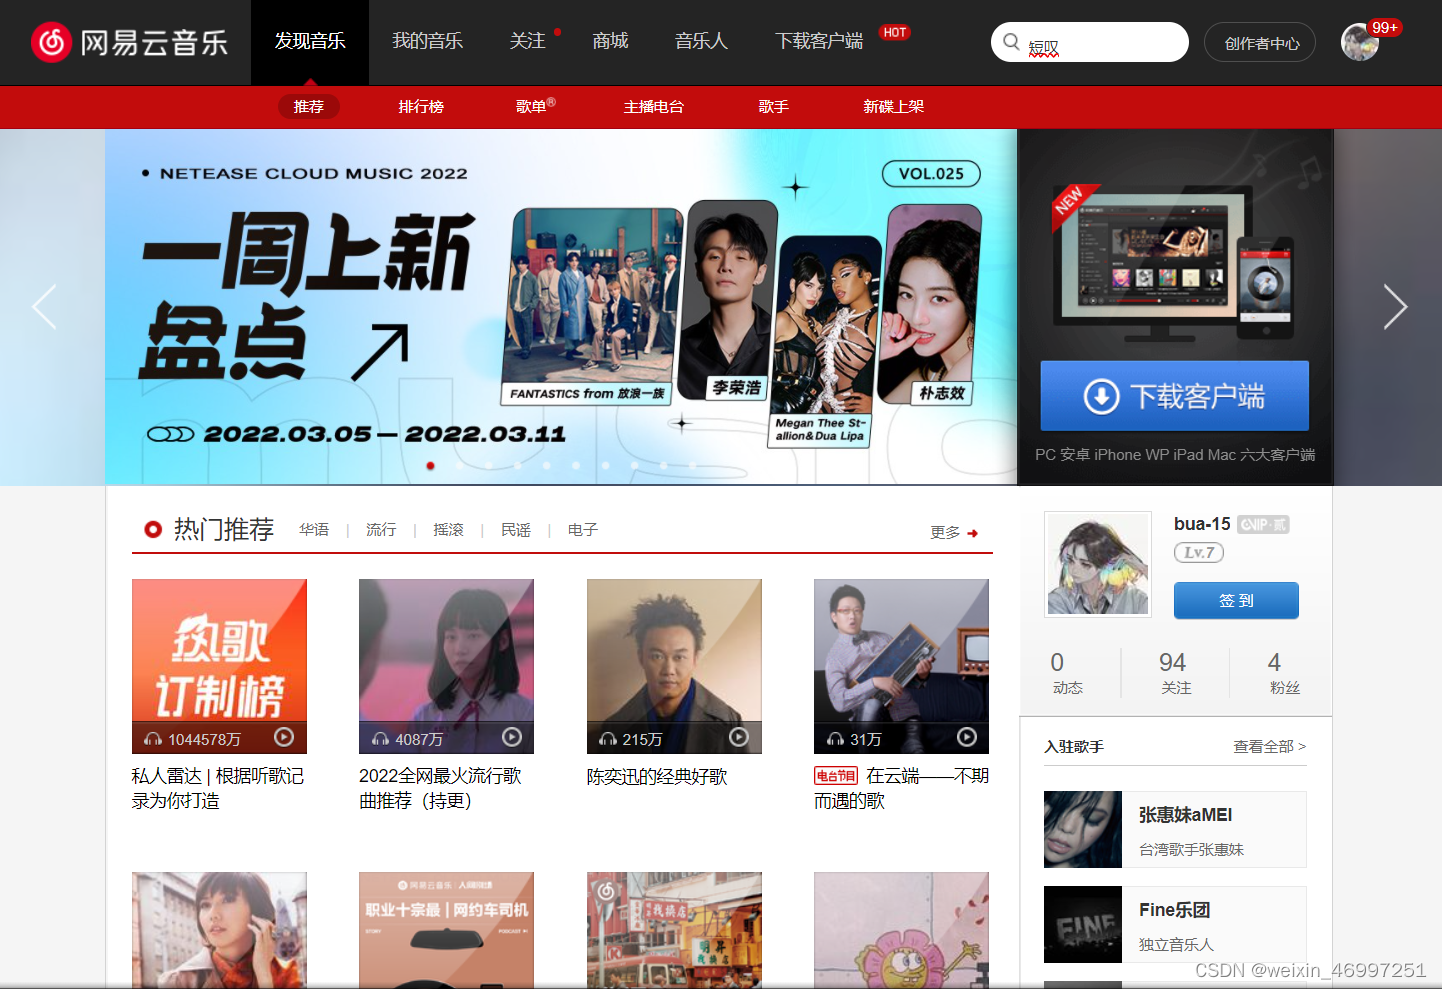Click the blue 下载客户端 download button
1442x989 pixels.
pyautogui.click(x=1174, y=396)
